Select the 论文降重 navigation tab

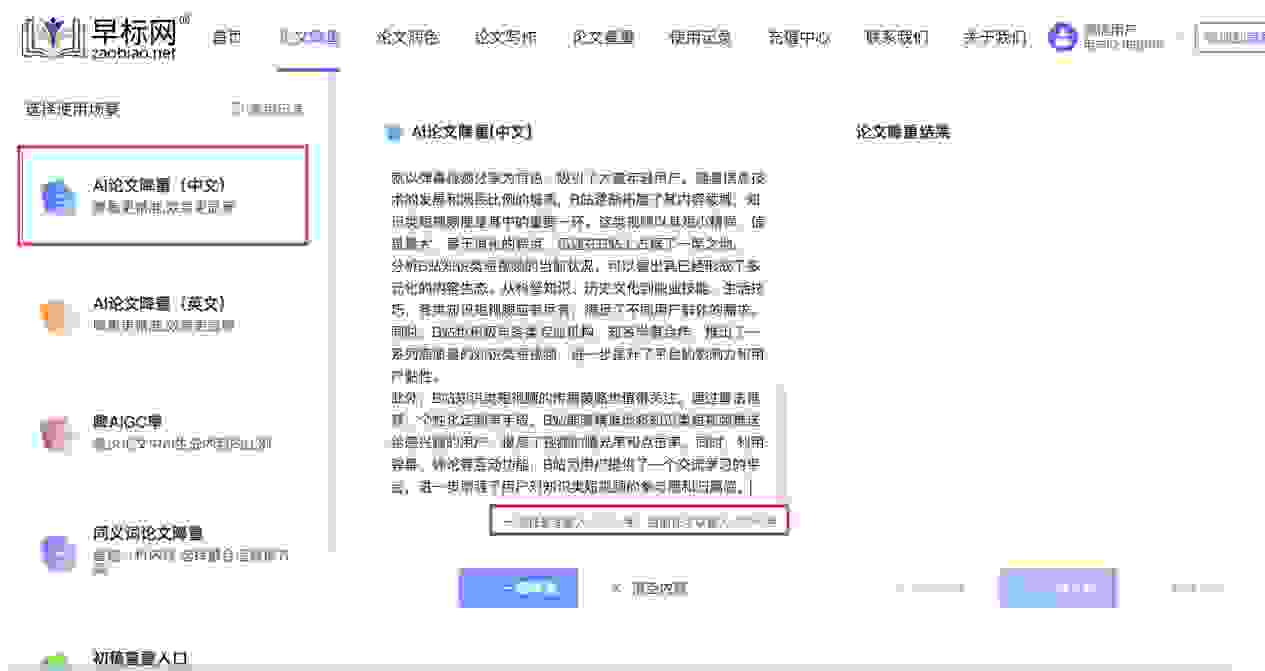310,38
